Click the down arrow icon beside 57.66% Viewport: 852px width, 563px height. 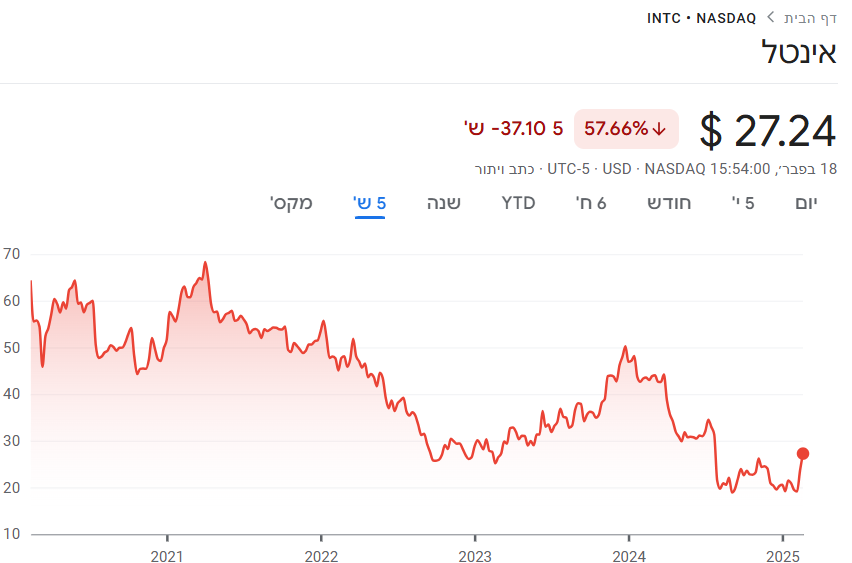(660, 129)
